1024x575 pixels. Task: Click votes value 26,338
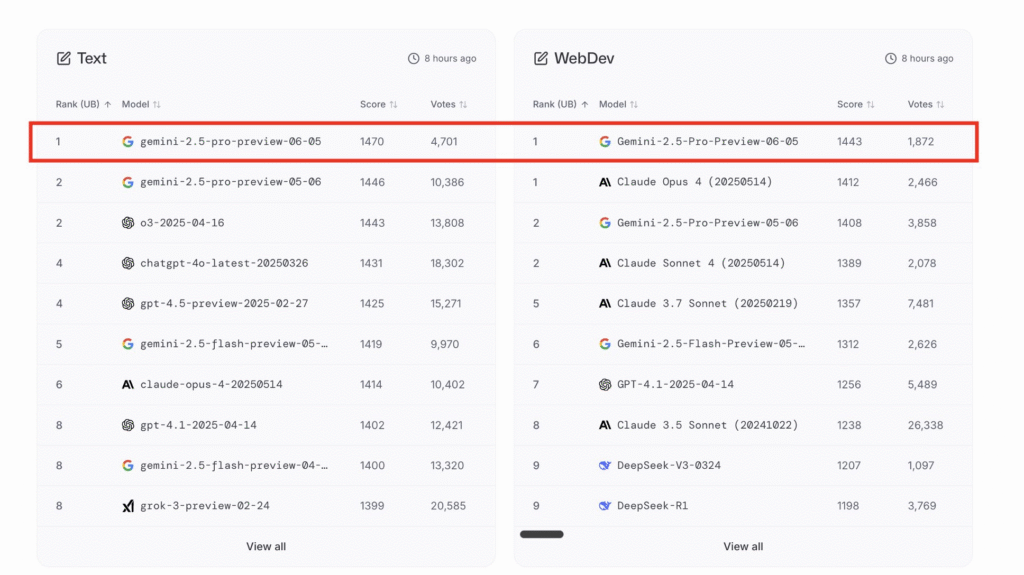click(925, 425)
